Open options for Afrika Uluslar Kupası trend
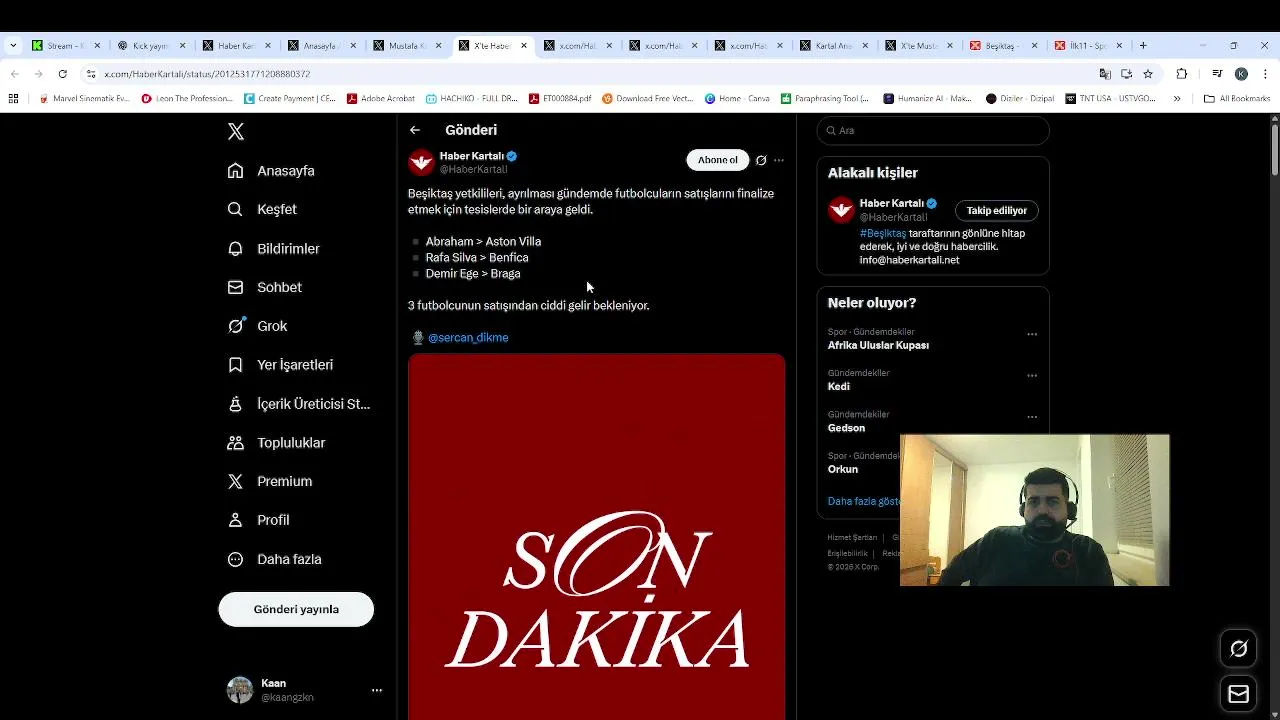Viewport: 1280px width, 720px height. point(1032,335)
